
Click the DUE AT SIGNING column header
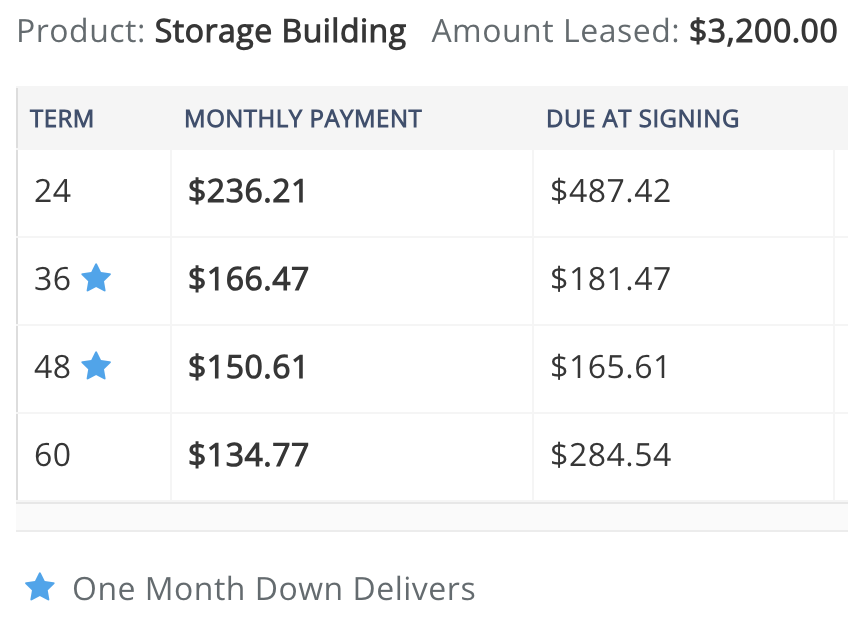coord(642,119)
